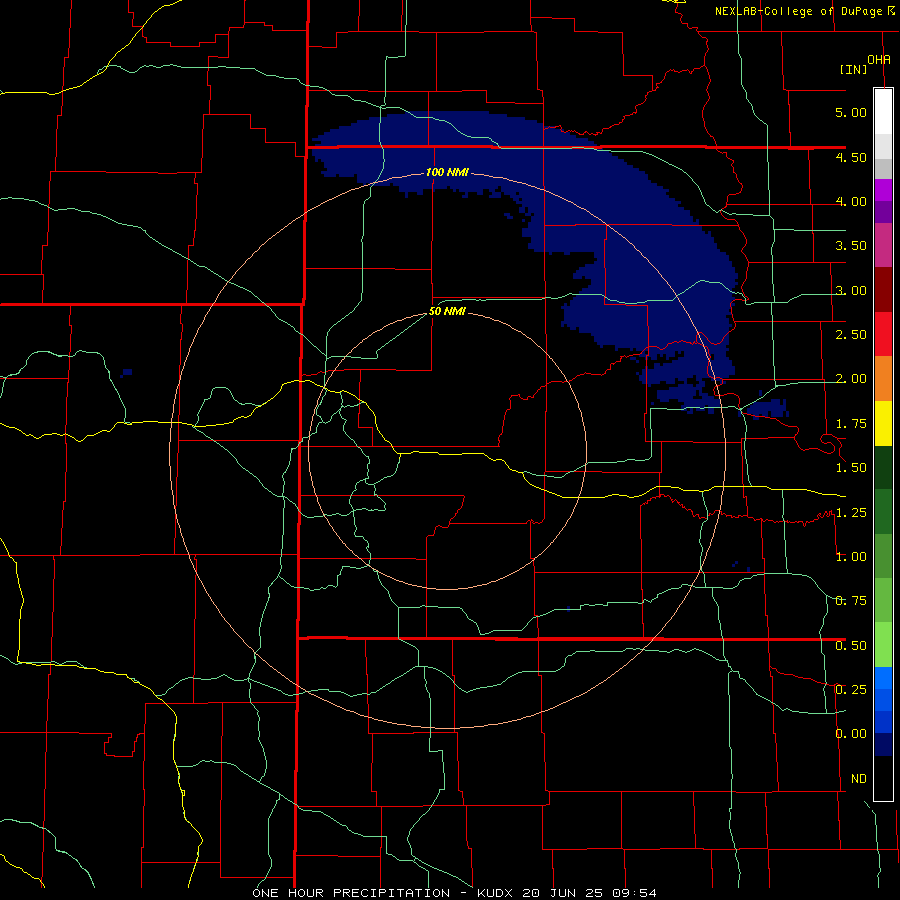900x900 pixels.
Task: Click the "1.75" legend value
Action: click(x=851, y=424)
